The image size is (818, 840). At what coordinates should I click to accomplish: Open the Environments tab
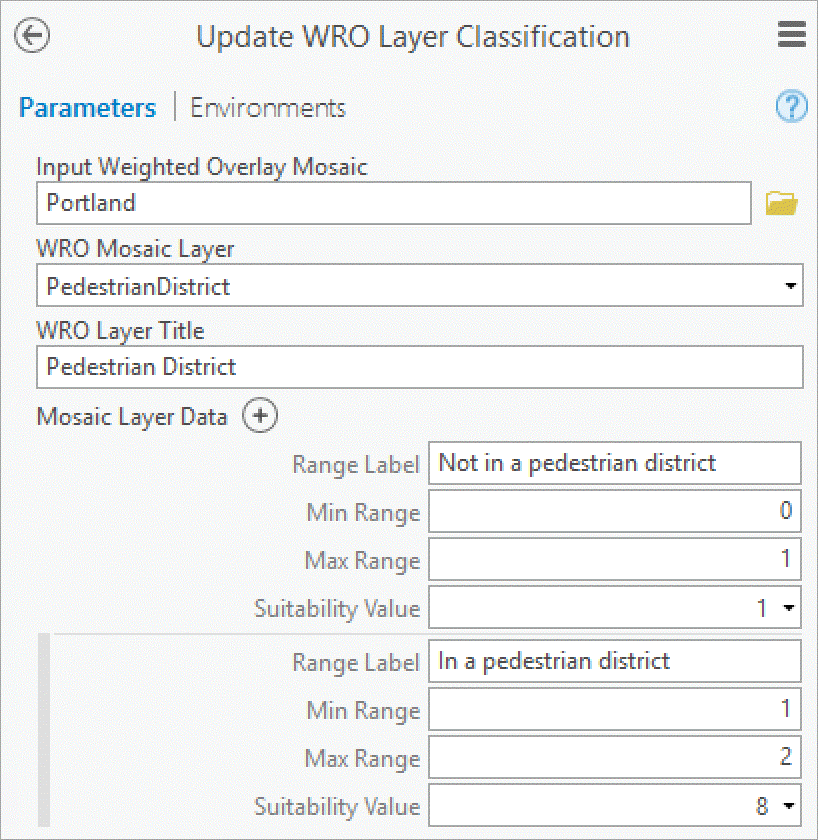coord(268,108)
